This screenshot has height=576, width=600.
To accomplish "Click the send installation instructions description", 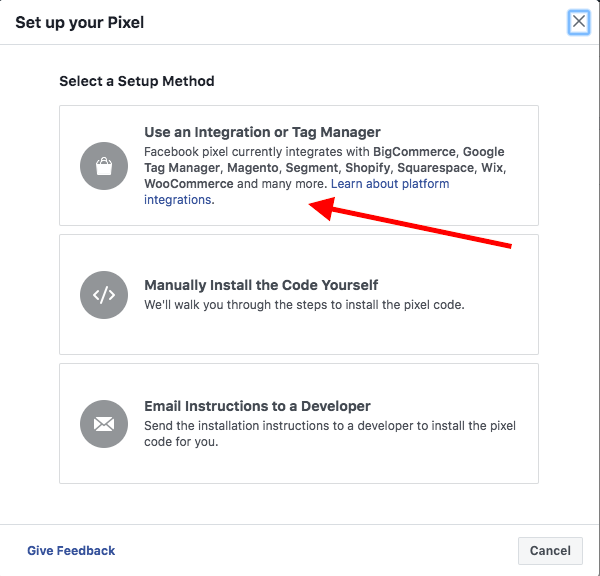I will pyautogui.click(x=328, y=427).
